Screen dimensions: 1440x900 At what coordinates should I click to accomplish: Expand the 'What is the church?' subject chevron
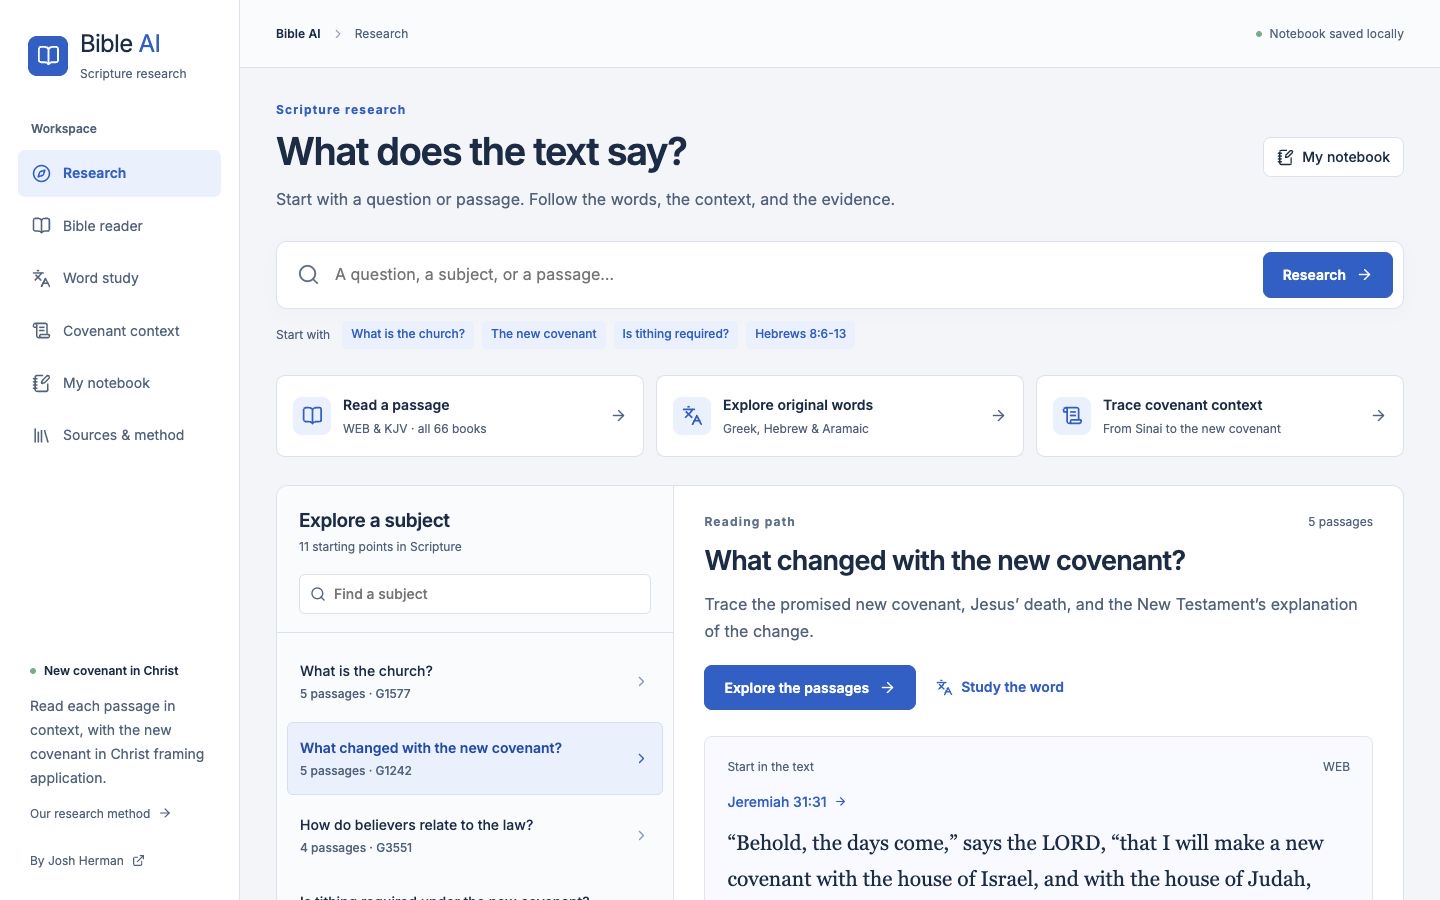(x=641, y=682)
